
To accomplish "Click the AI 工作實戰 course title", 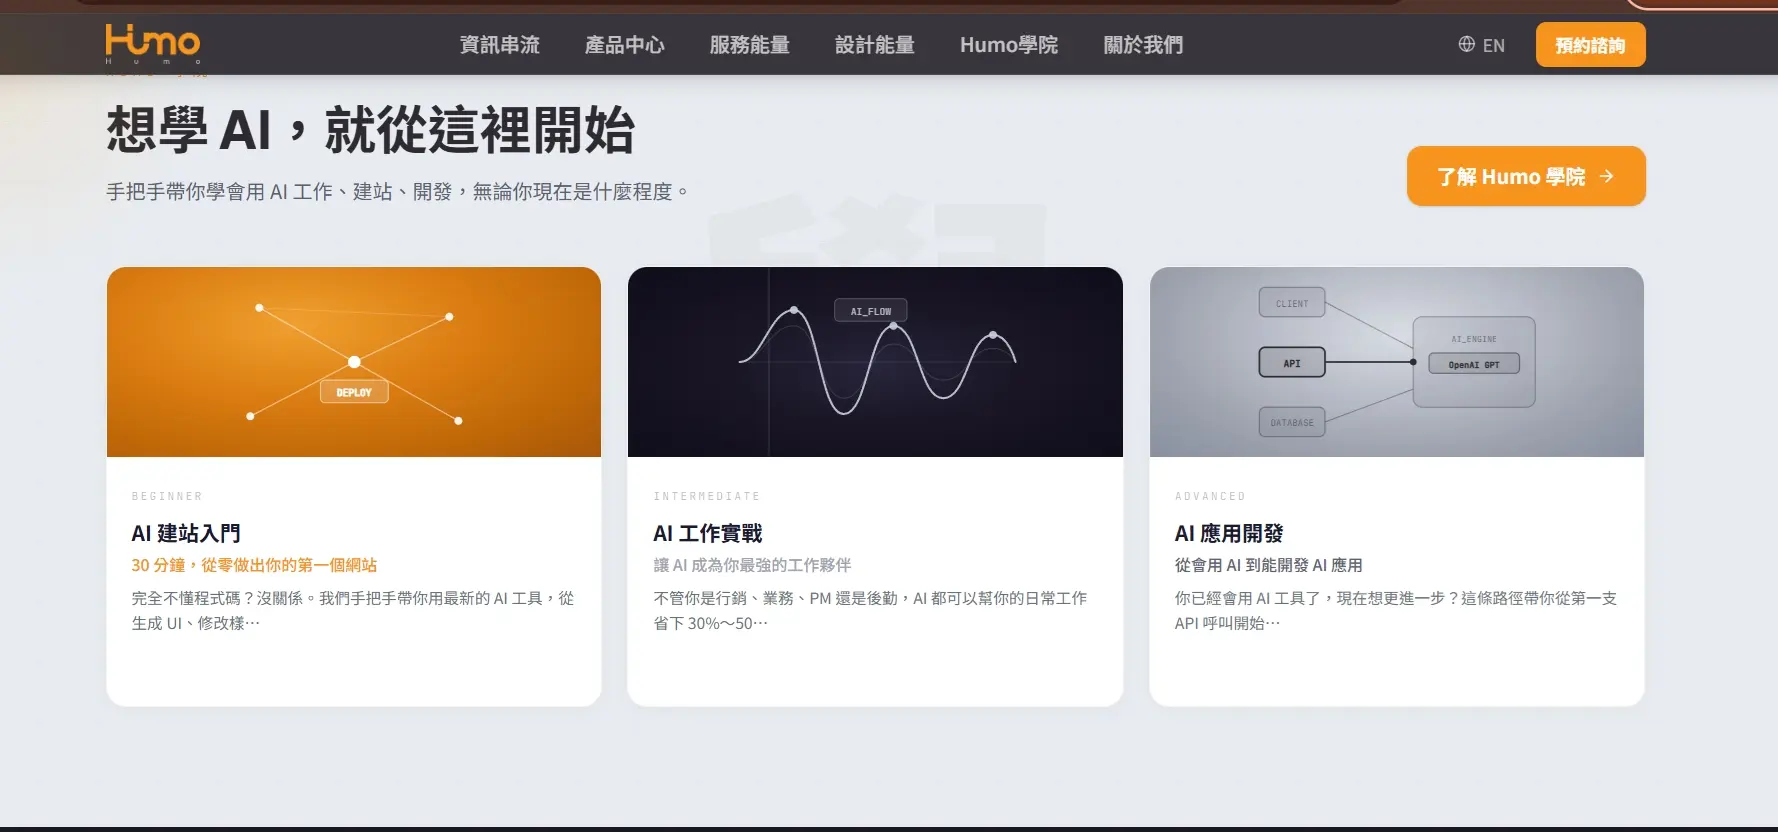I will click(707, 534).
